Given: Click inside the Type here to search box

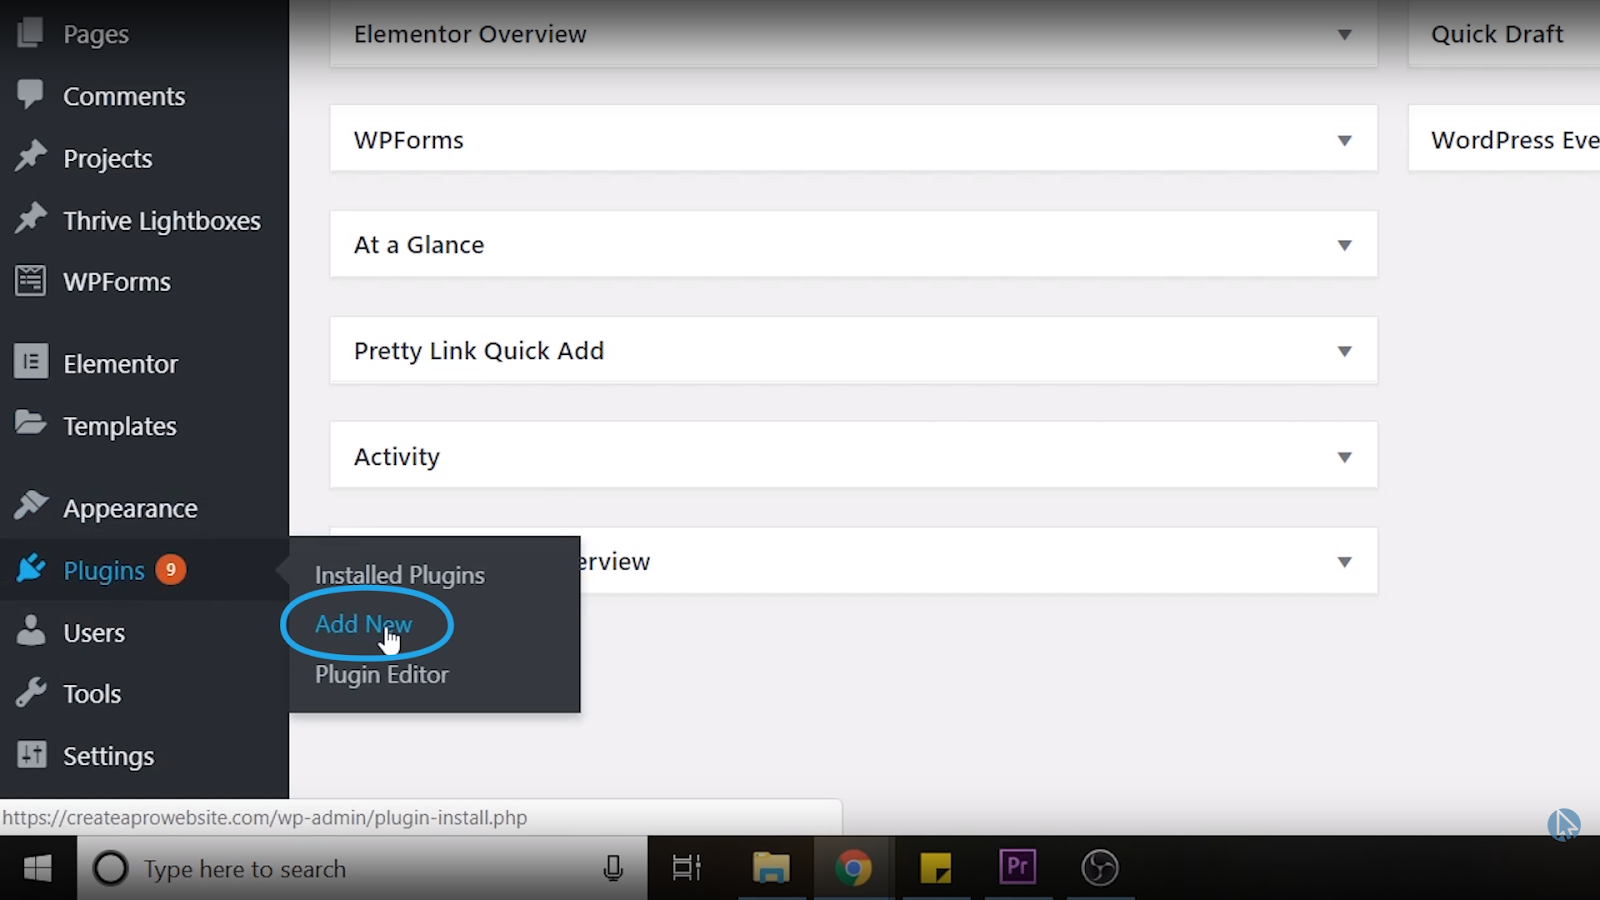Looking at the screenshot, I should coord(362,868).
